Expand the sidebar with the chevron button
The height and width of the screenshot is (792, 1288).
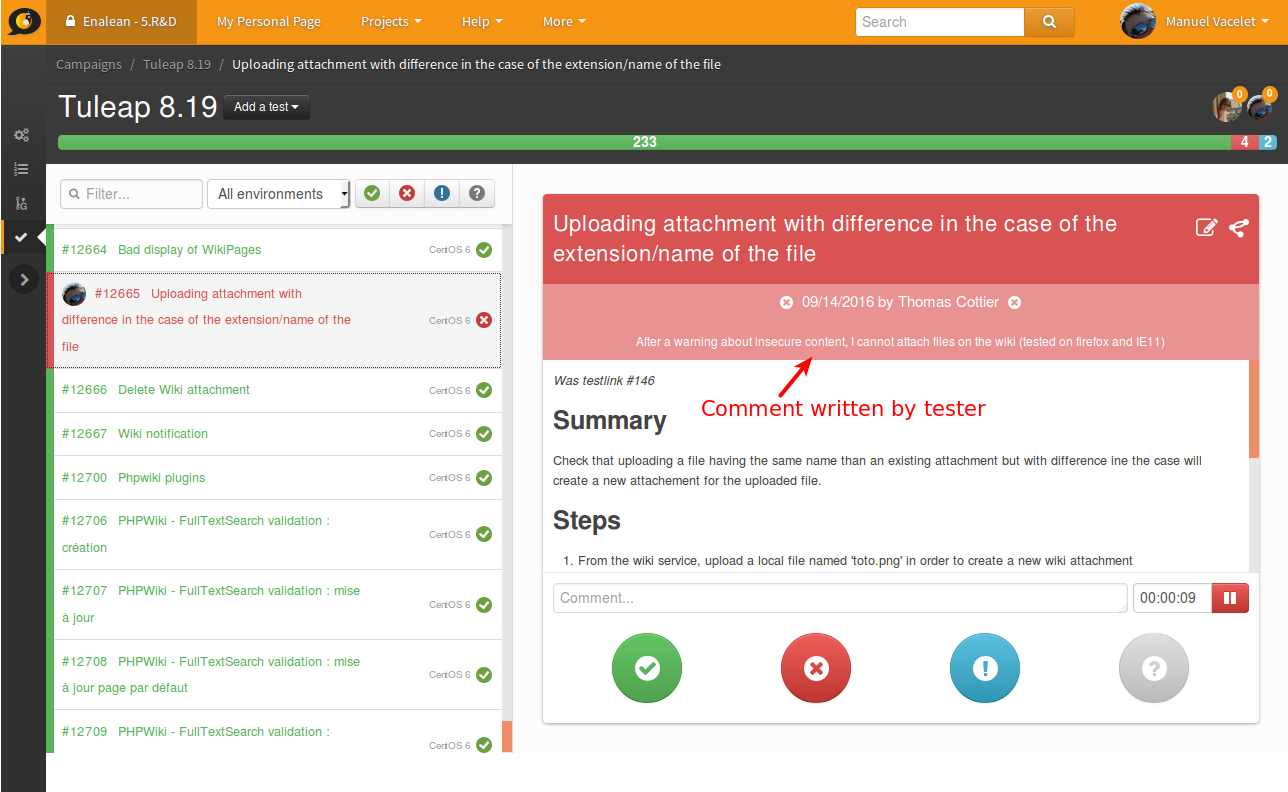(x=24, y=280)
